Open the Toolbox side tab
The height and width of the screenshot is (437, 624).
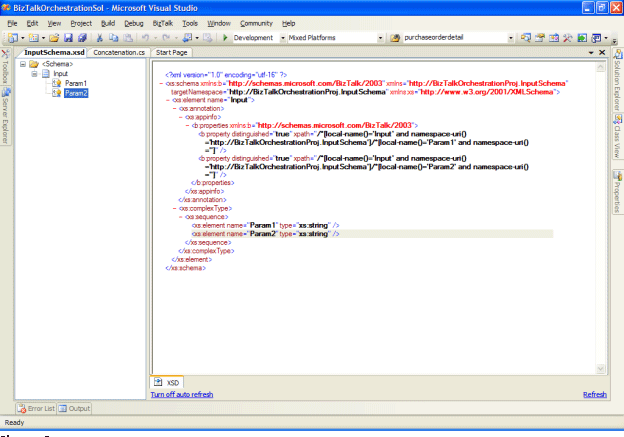(x=5, y=67)
